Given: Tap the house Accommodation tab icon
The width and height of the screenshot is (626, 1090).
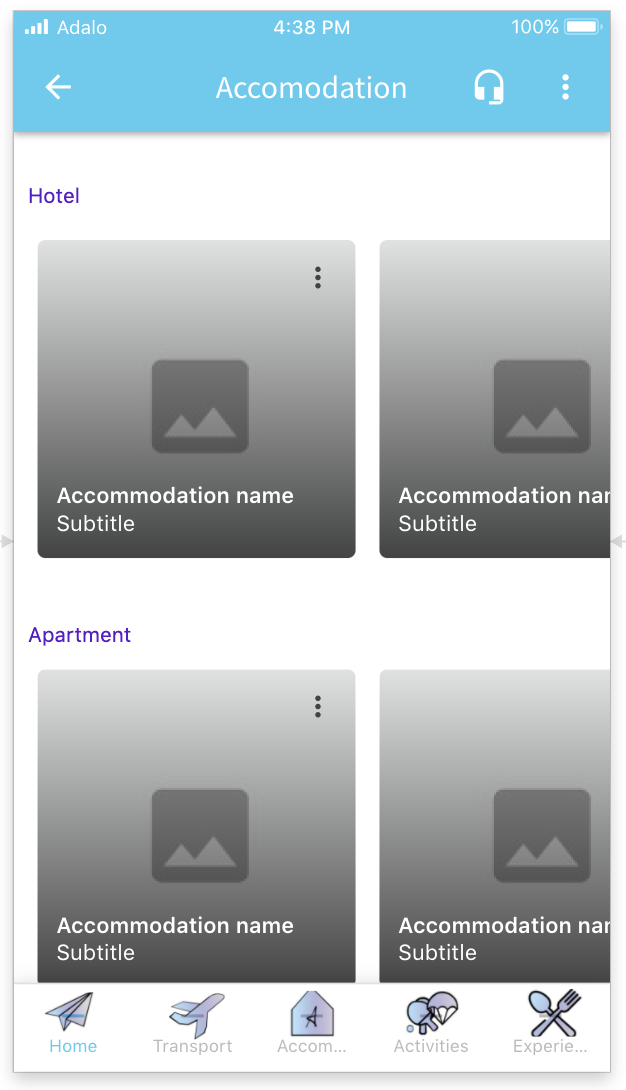Looking at the screenshot, I should [311, 1014].
